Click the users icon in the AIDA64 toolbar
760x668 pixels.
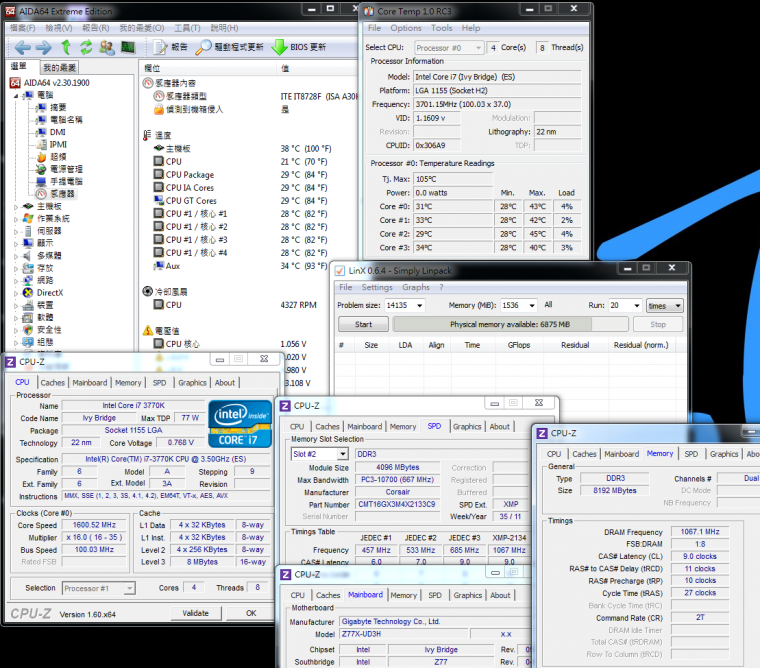coord(107,47)
